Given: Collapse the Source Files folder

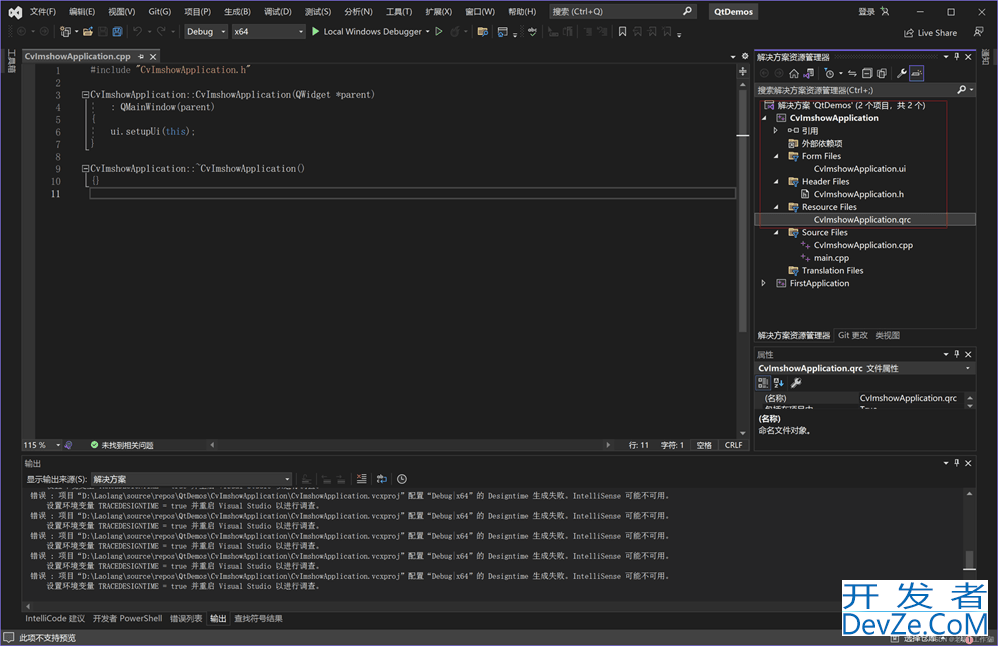Looking at the screenshot, I should (776, 232).
